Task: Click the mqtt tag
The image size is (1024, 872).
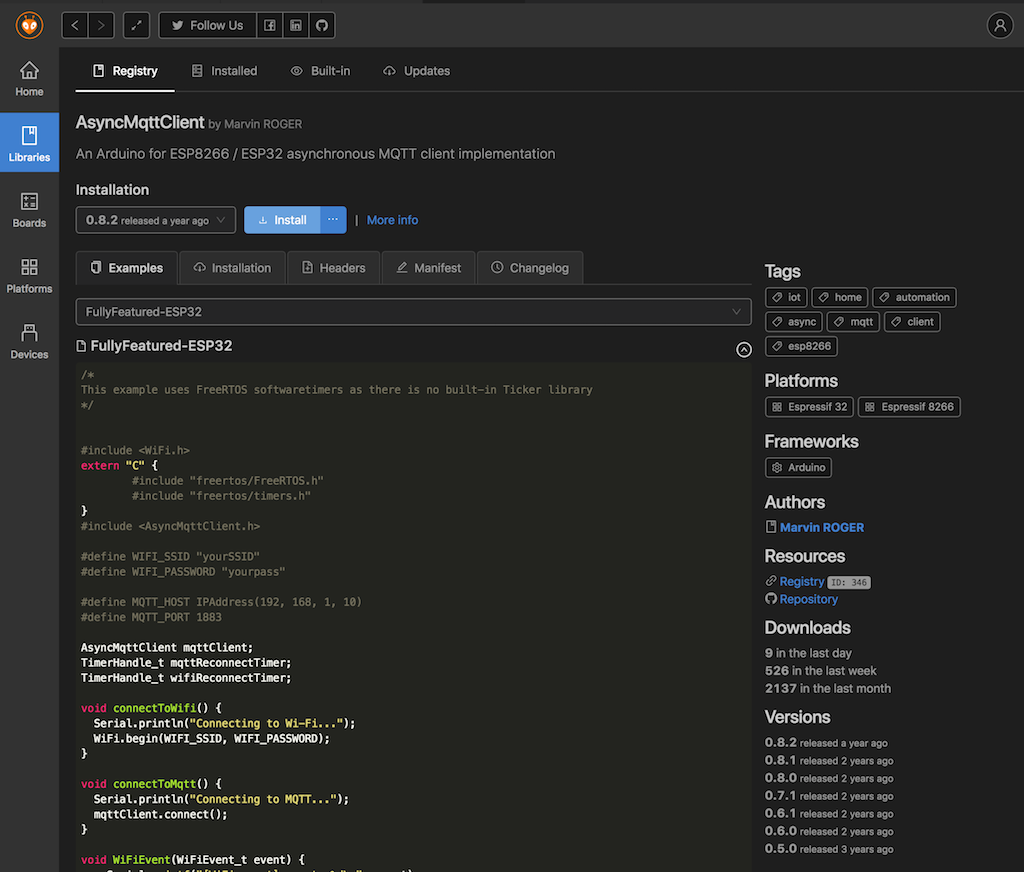Action: pyautogui.click(x=854, y=321)
